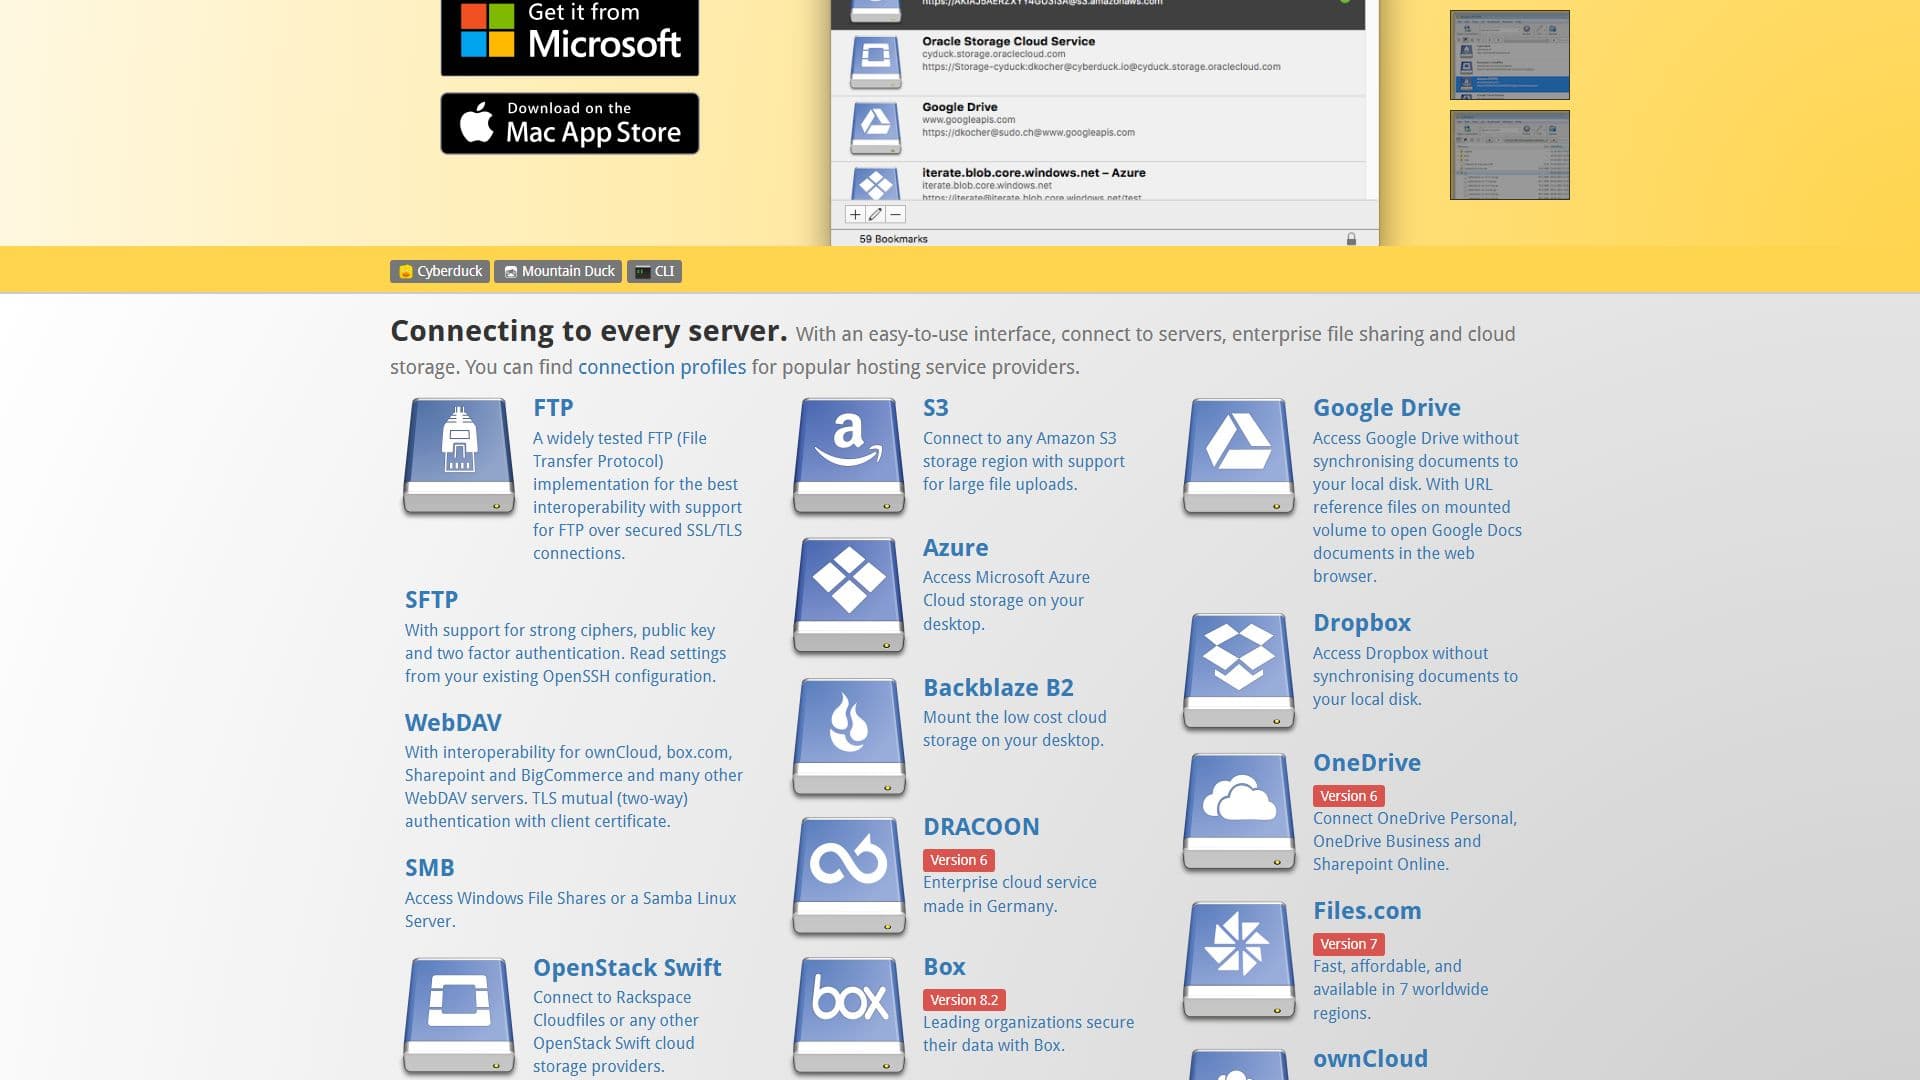Click the Version 7 badge under Files.com

click(x=1349, y=944)
